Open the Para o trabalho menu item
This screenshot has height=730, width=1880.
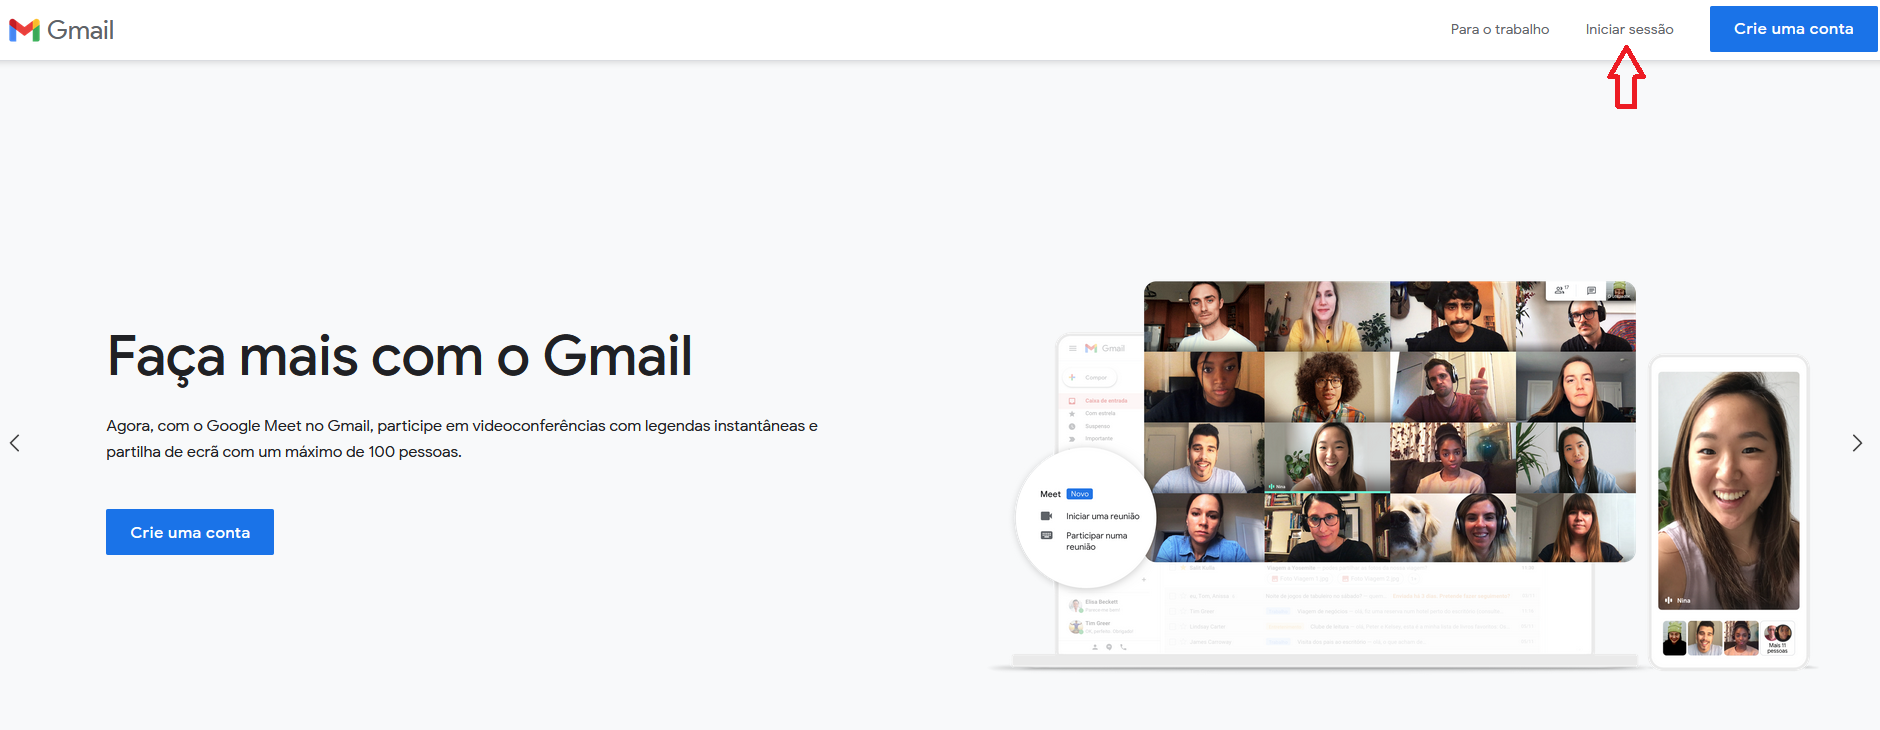point(1499,30)
